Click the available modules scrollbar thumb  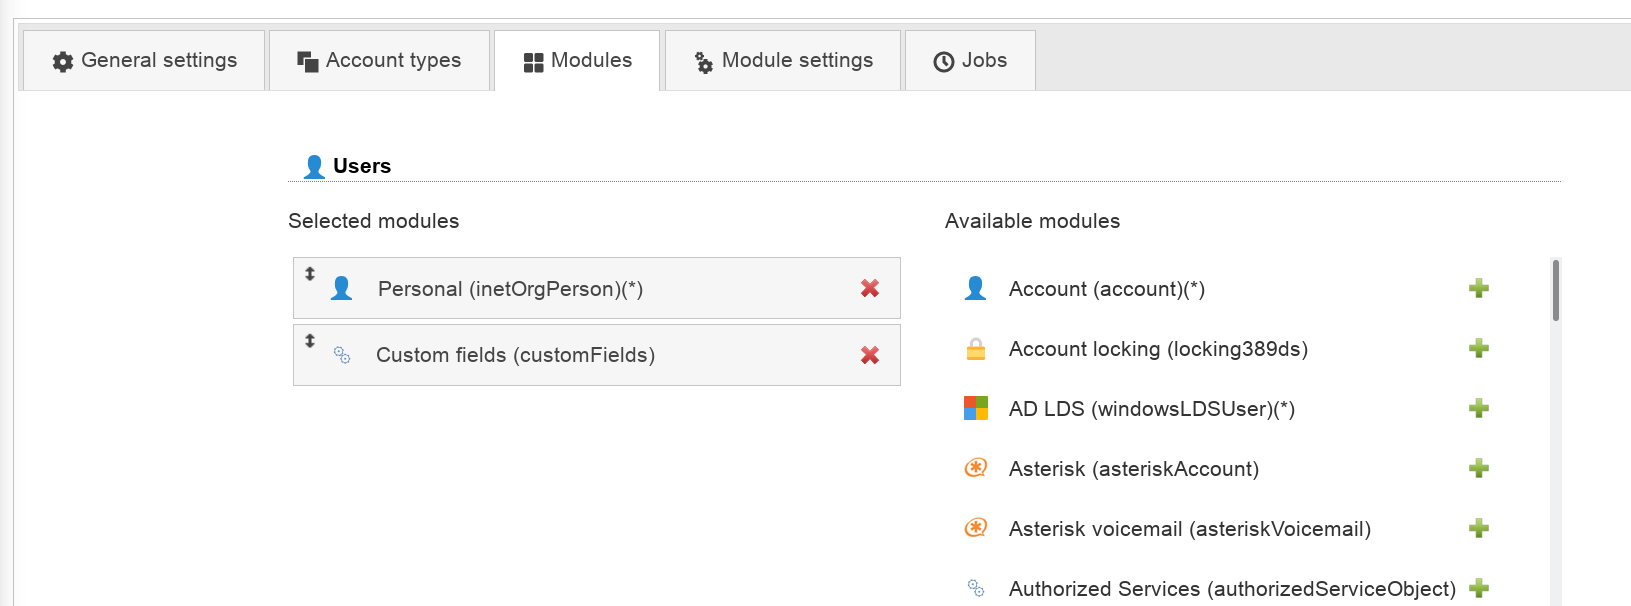1555,290
